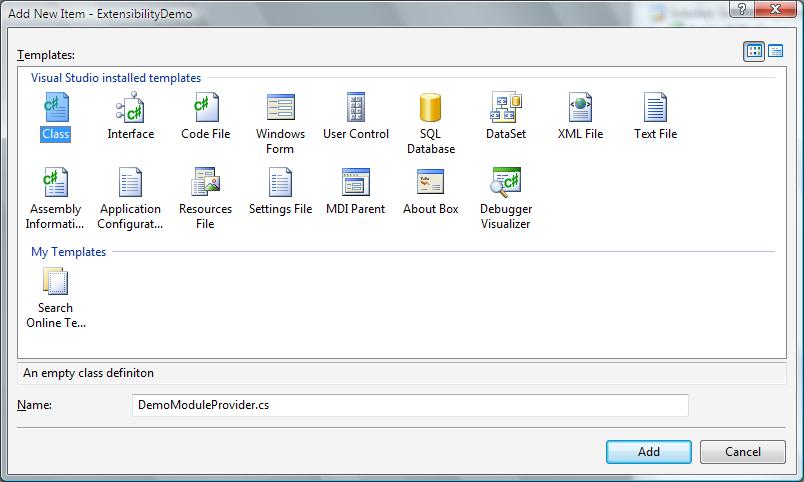Choose the MDI Parent template icon
The width and height of the screenshot is (804, 482).
point(355,182)
